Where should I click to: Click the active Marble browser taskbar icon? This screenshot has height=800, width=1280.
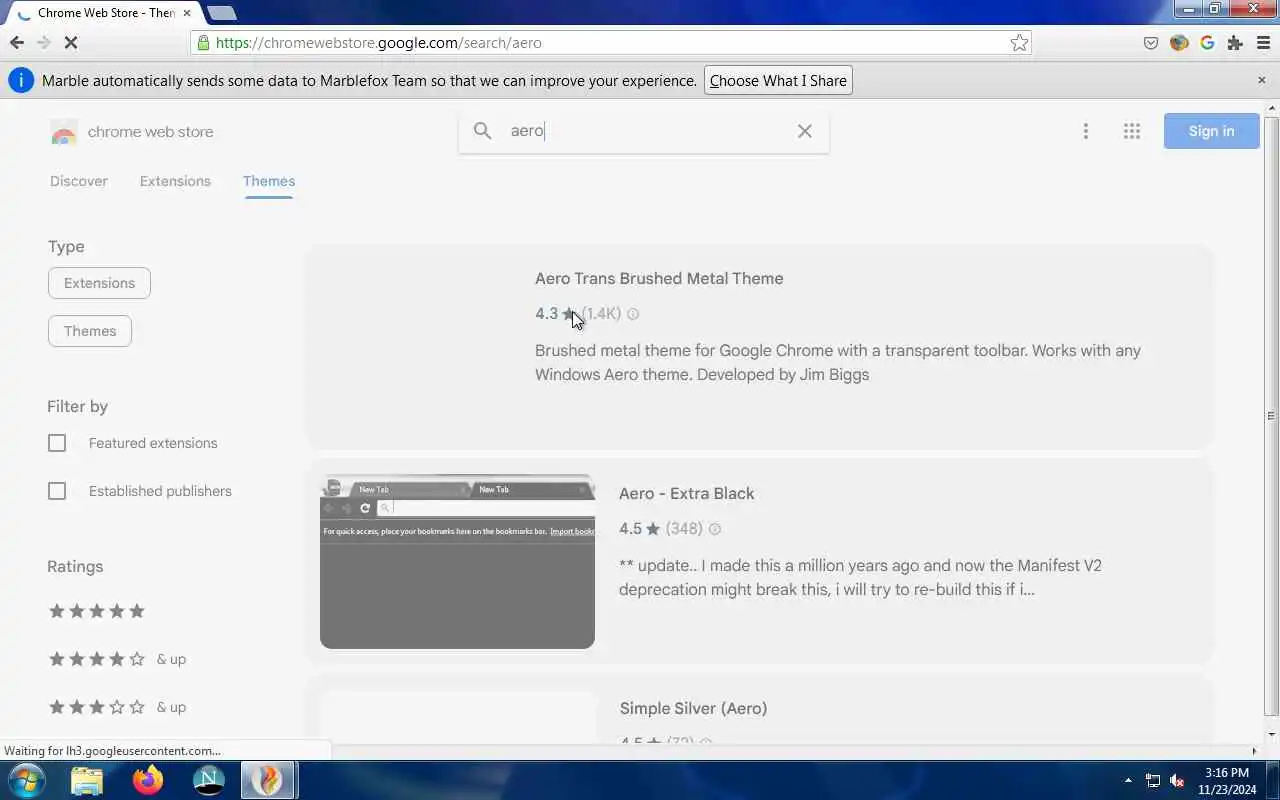click(268, 780)
